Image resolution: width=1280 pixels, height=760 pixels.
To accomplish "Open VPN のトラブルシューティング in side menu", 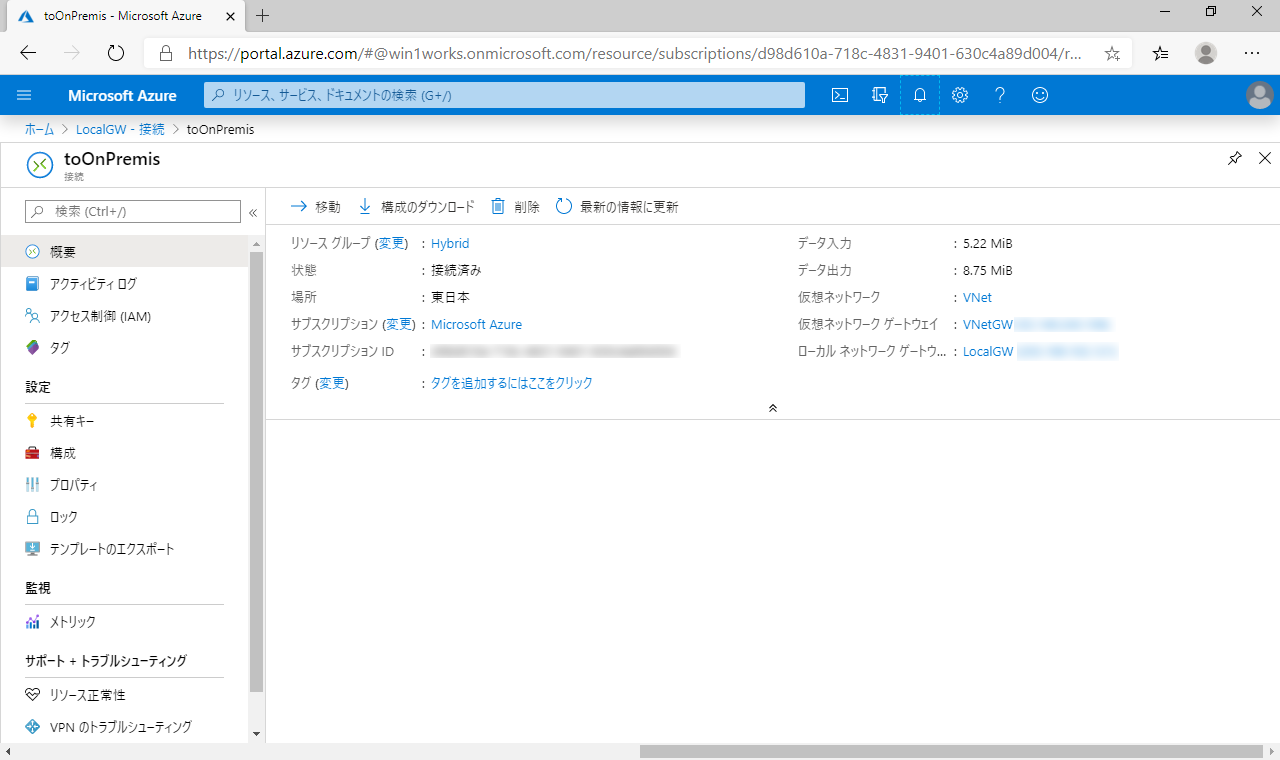I will pos(125,727).
